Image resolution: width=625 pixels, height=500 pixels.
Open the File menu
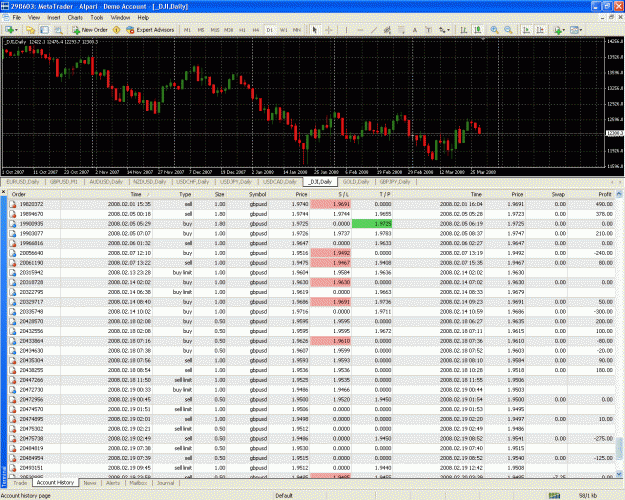pyautogui.click(x=17, y=18)
